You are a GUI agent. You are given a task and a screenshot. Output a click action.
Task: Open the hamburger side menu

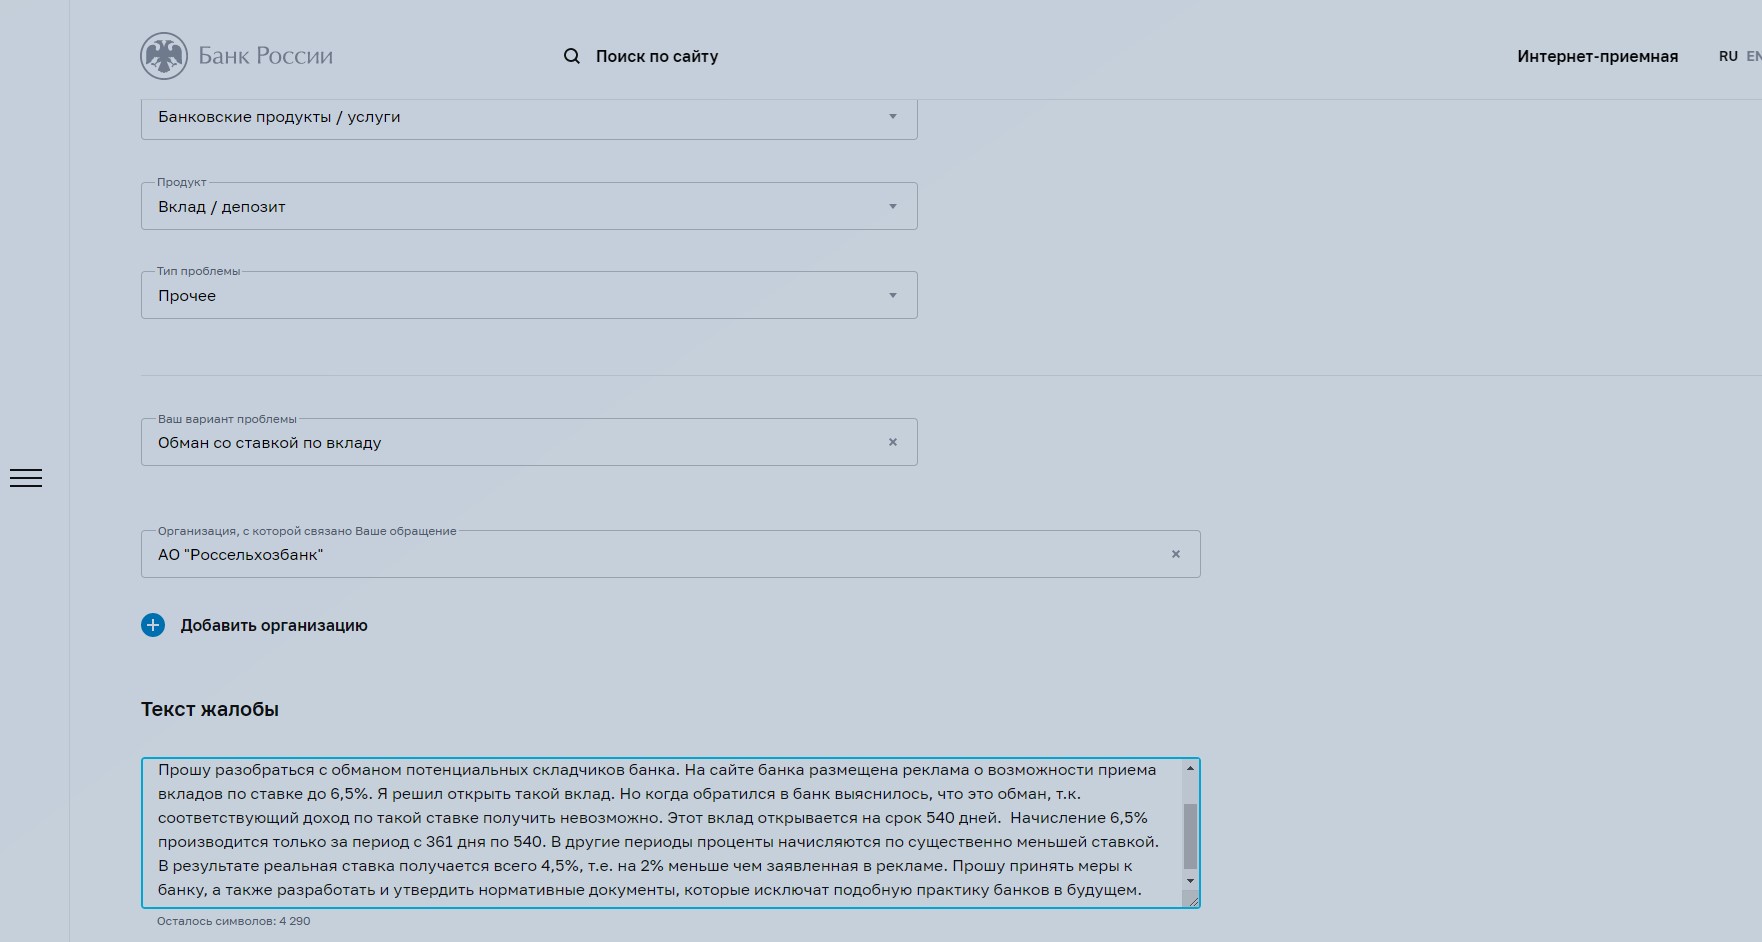tap(26, 478)
